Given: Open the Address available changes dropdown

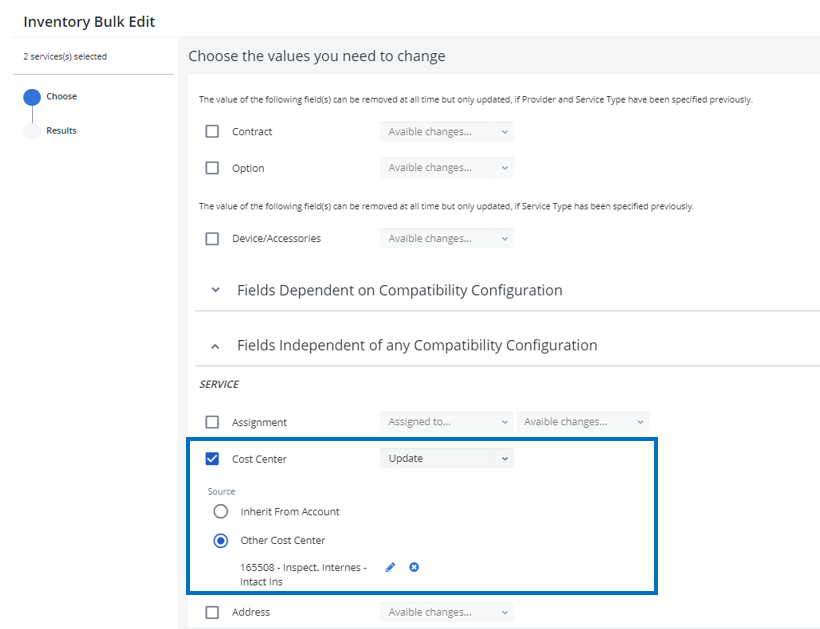Looking at the screenshot, I should click(446, 612).
